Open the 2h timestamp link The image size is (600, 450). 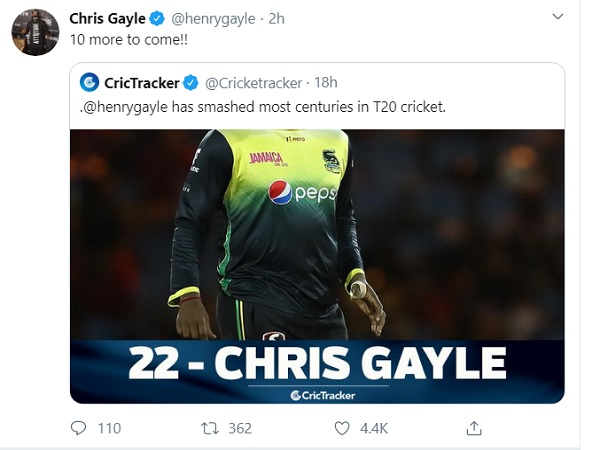[276, 19]
